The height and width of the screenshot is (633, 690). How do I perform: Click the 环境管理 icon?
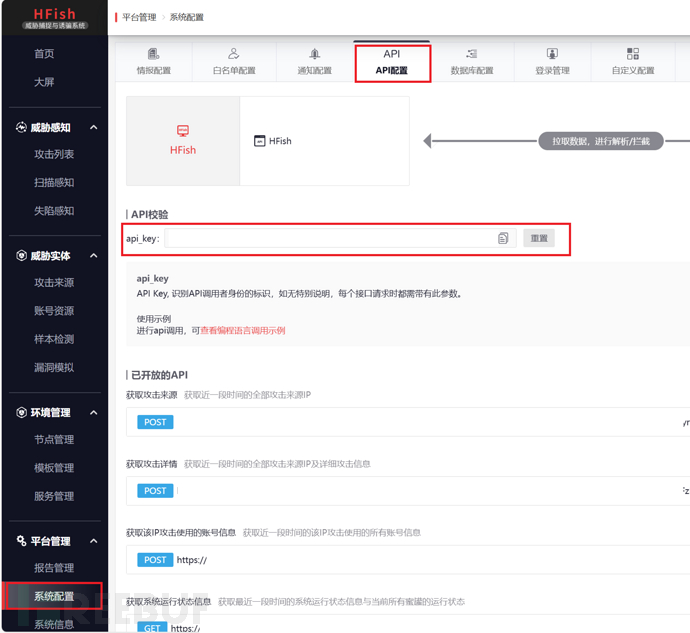pos(21,412)
